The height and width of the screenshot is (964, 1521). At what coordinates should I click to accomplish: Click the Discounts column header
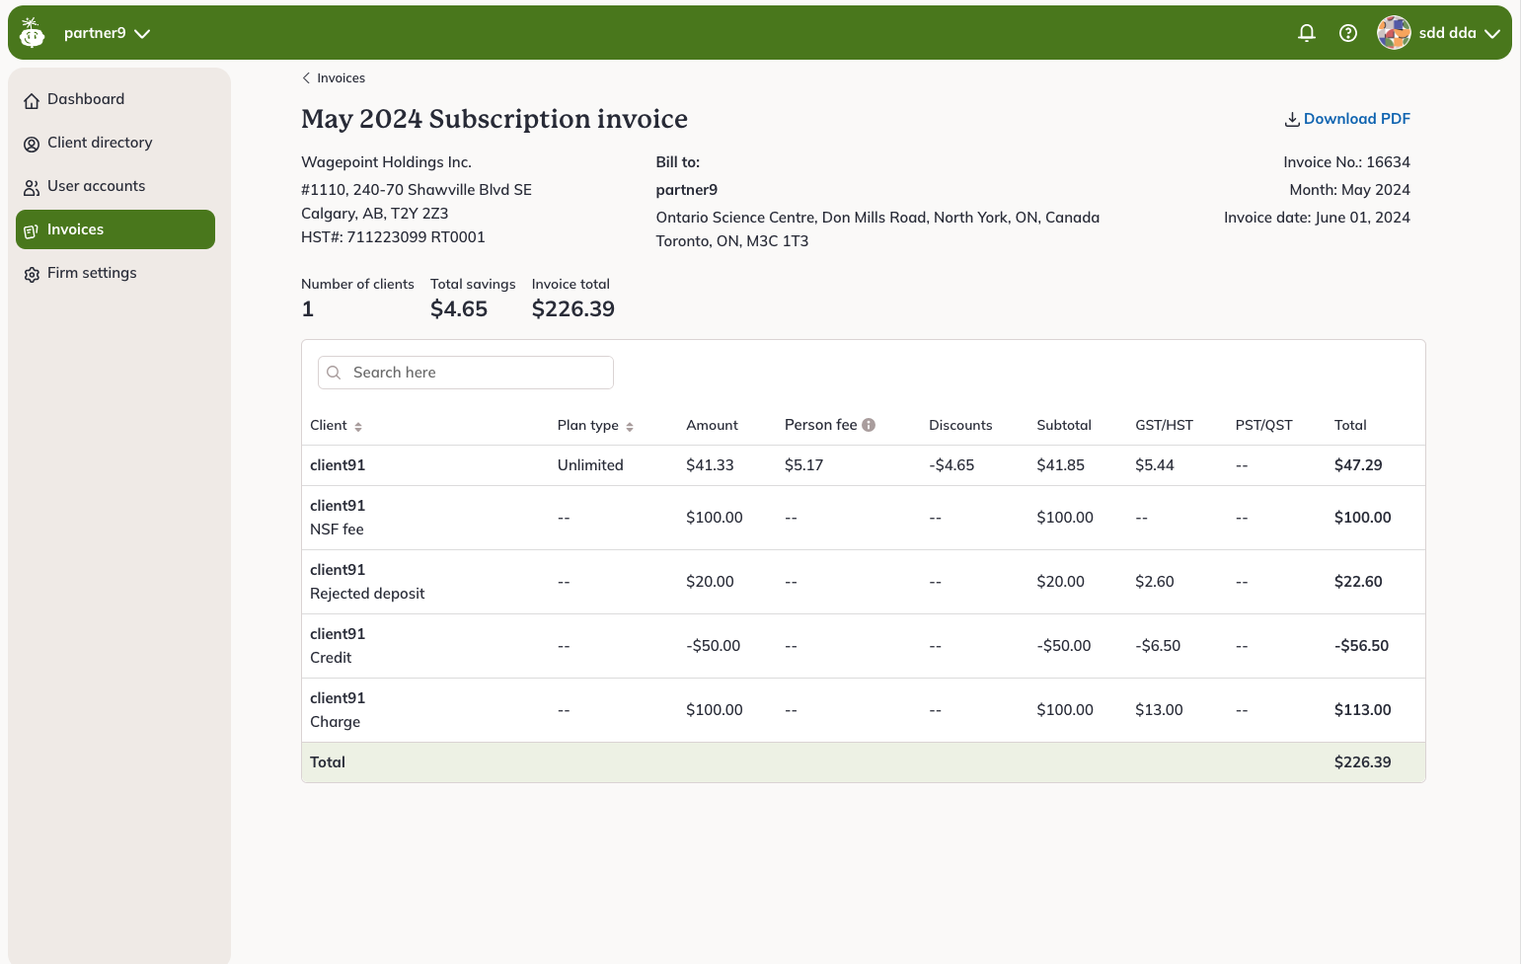(x=960, y=425)
